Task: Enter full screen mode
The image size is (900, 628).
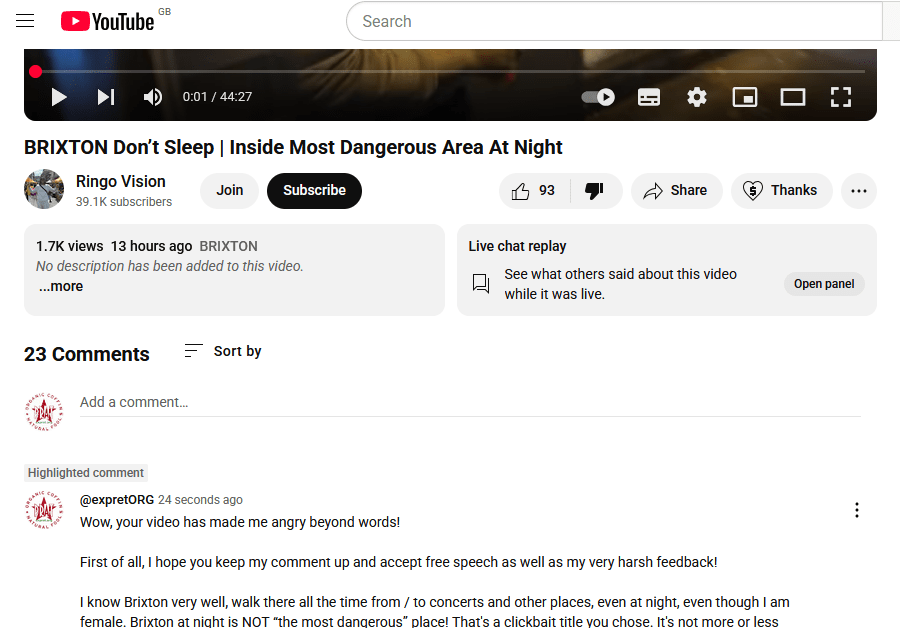Action: click(841, 97)
